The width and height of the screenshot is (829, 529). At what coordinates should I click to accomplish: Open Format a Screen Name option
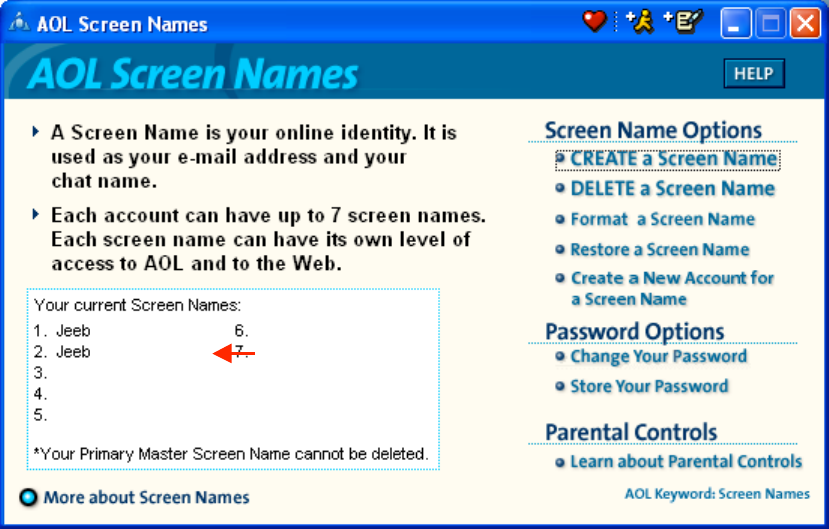click(662, 219)
